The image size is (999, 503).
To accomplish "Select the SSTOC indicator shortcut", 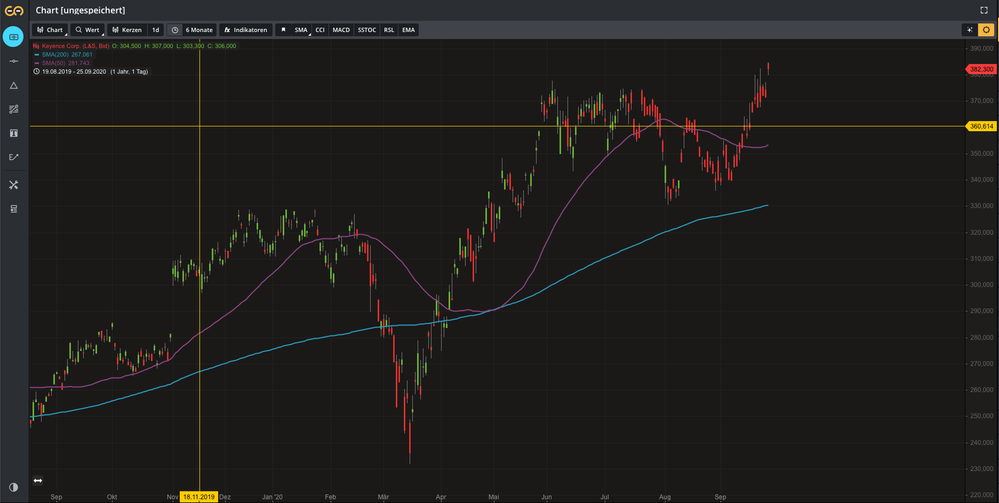I will 367,30.
